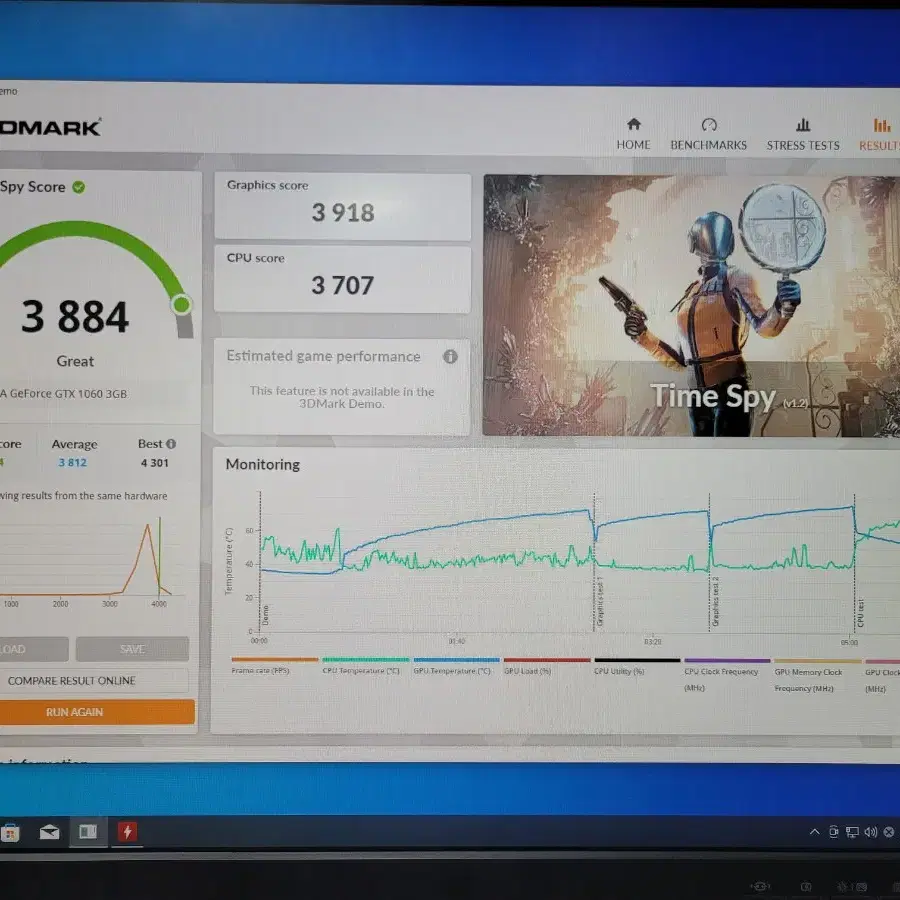Click the green validation checkmark beside Spy Score
Image resolution: width=900 pixels, height=900 pixels.
tap(79, 187)
